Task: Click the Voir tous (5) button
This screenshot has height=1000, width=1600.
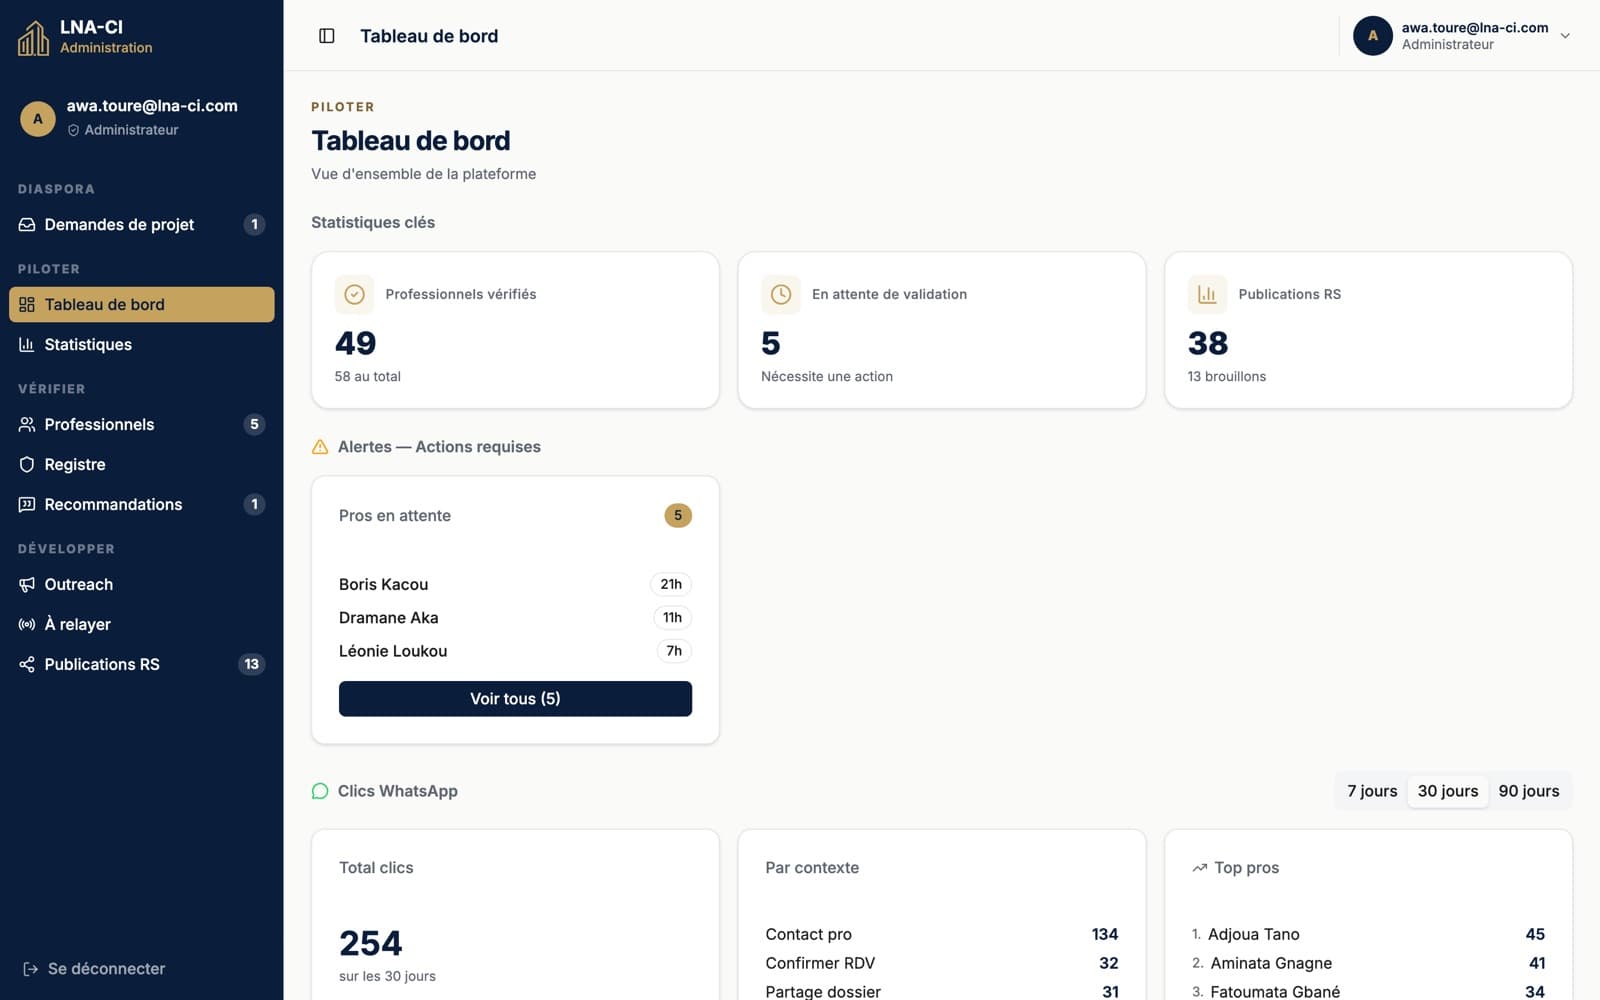Action: pyautogui.click(x=515, y=699)
